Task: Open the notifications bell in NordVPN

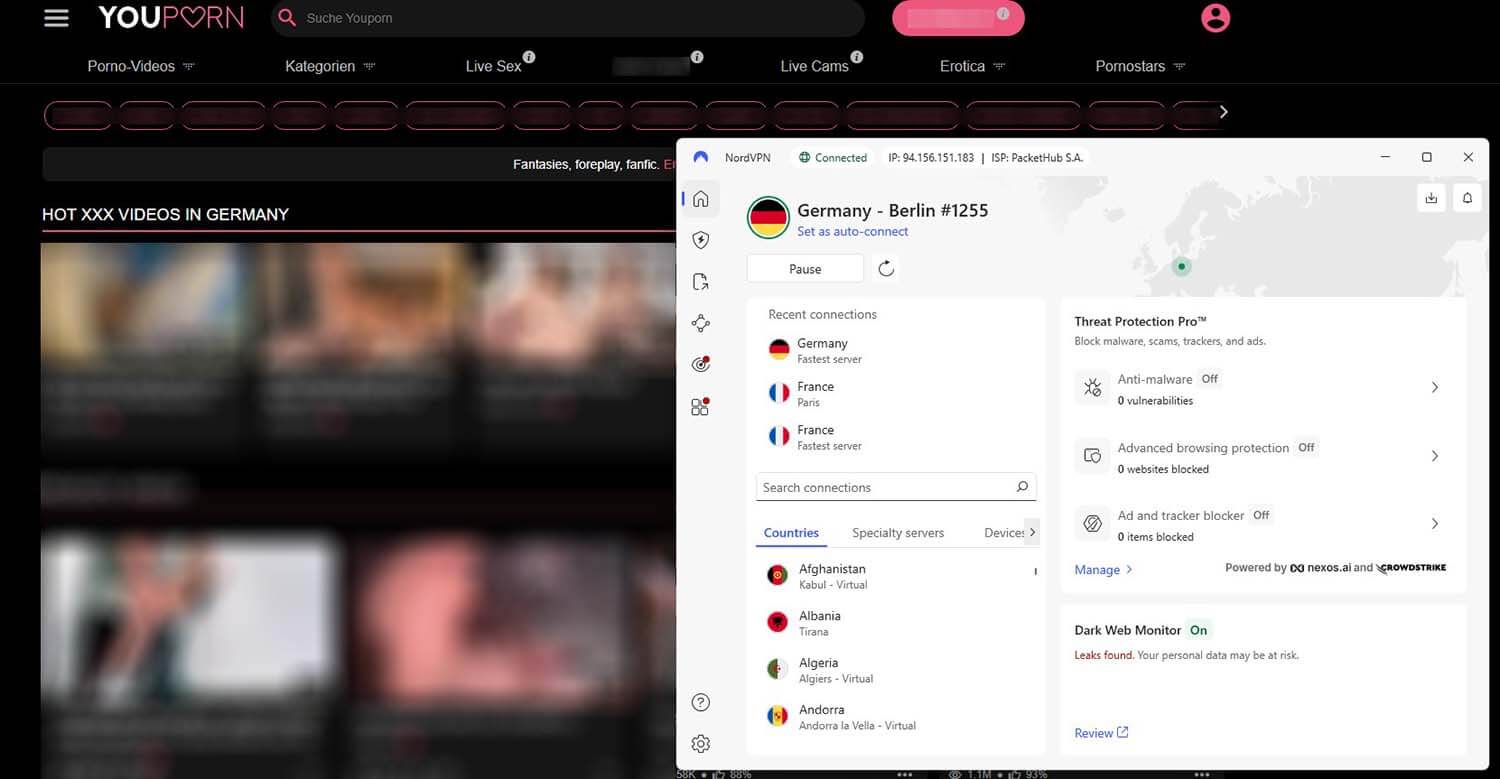Action: pos(1467,198)
